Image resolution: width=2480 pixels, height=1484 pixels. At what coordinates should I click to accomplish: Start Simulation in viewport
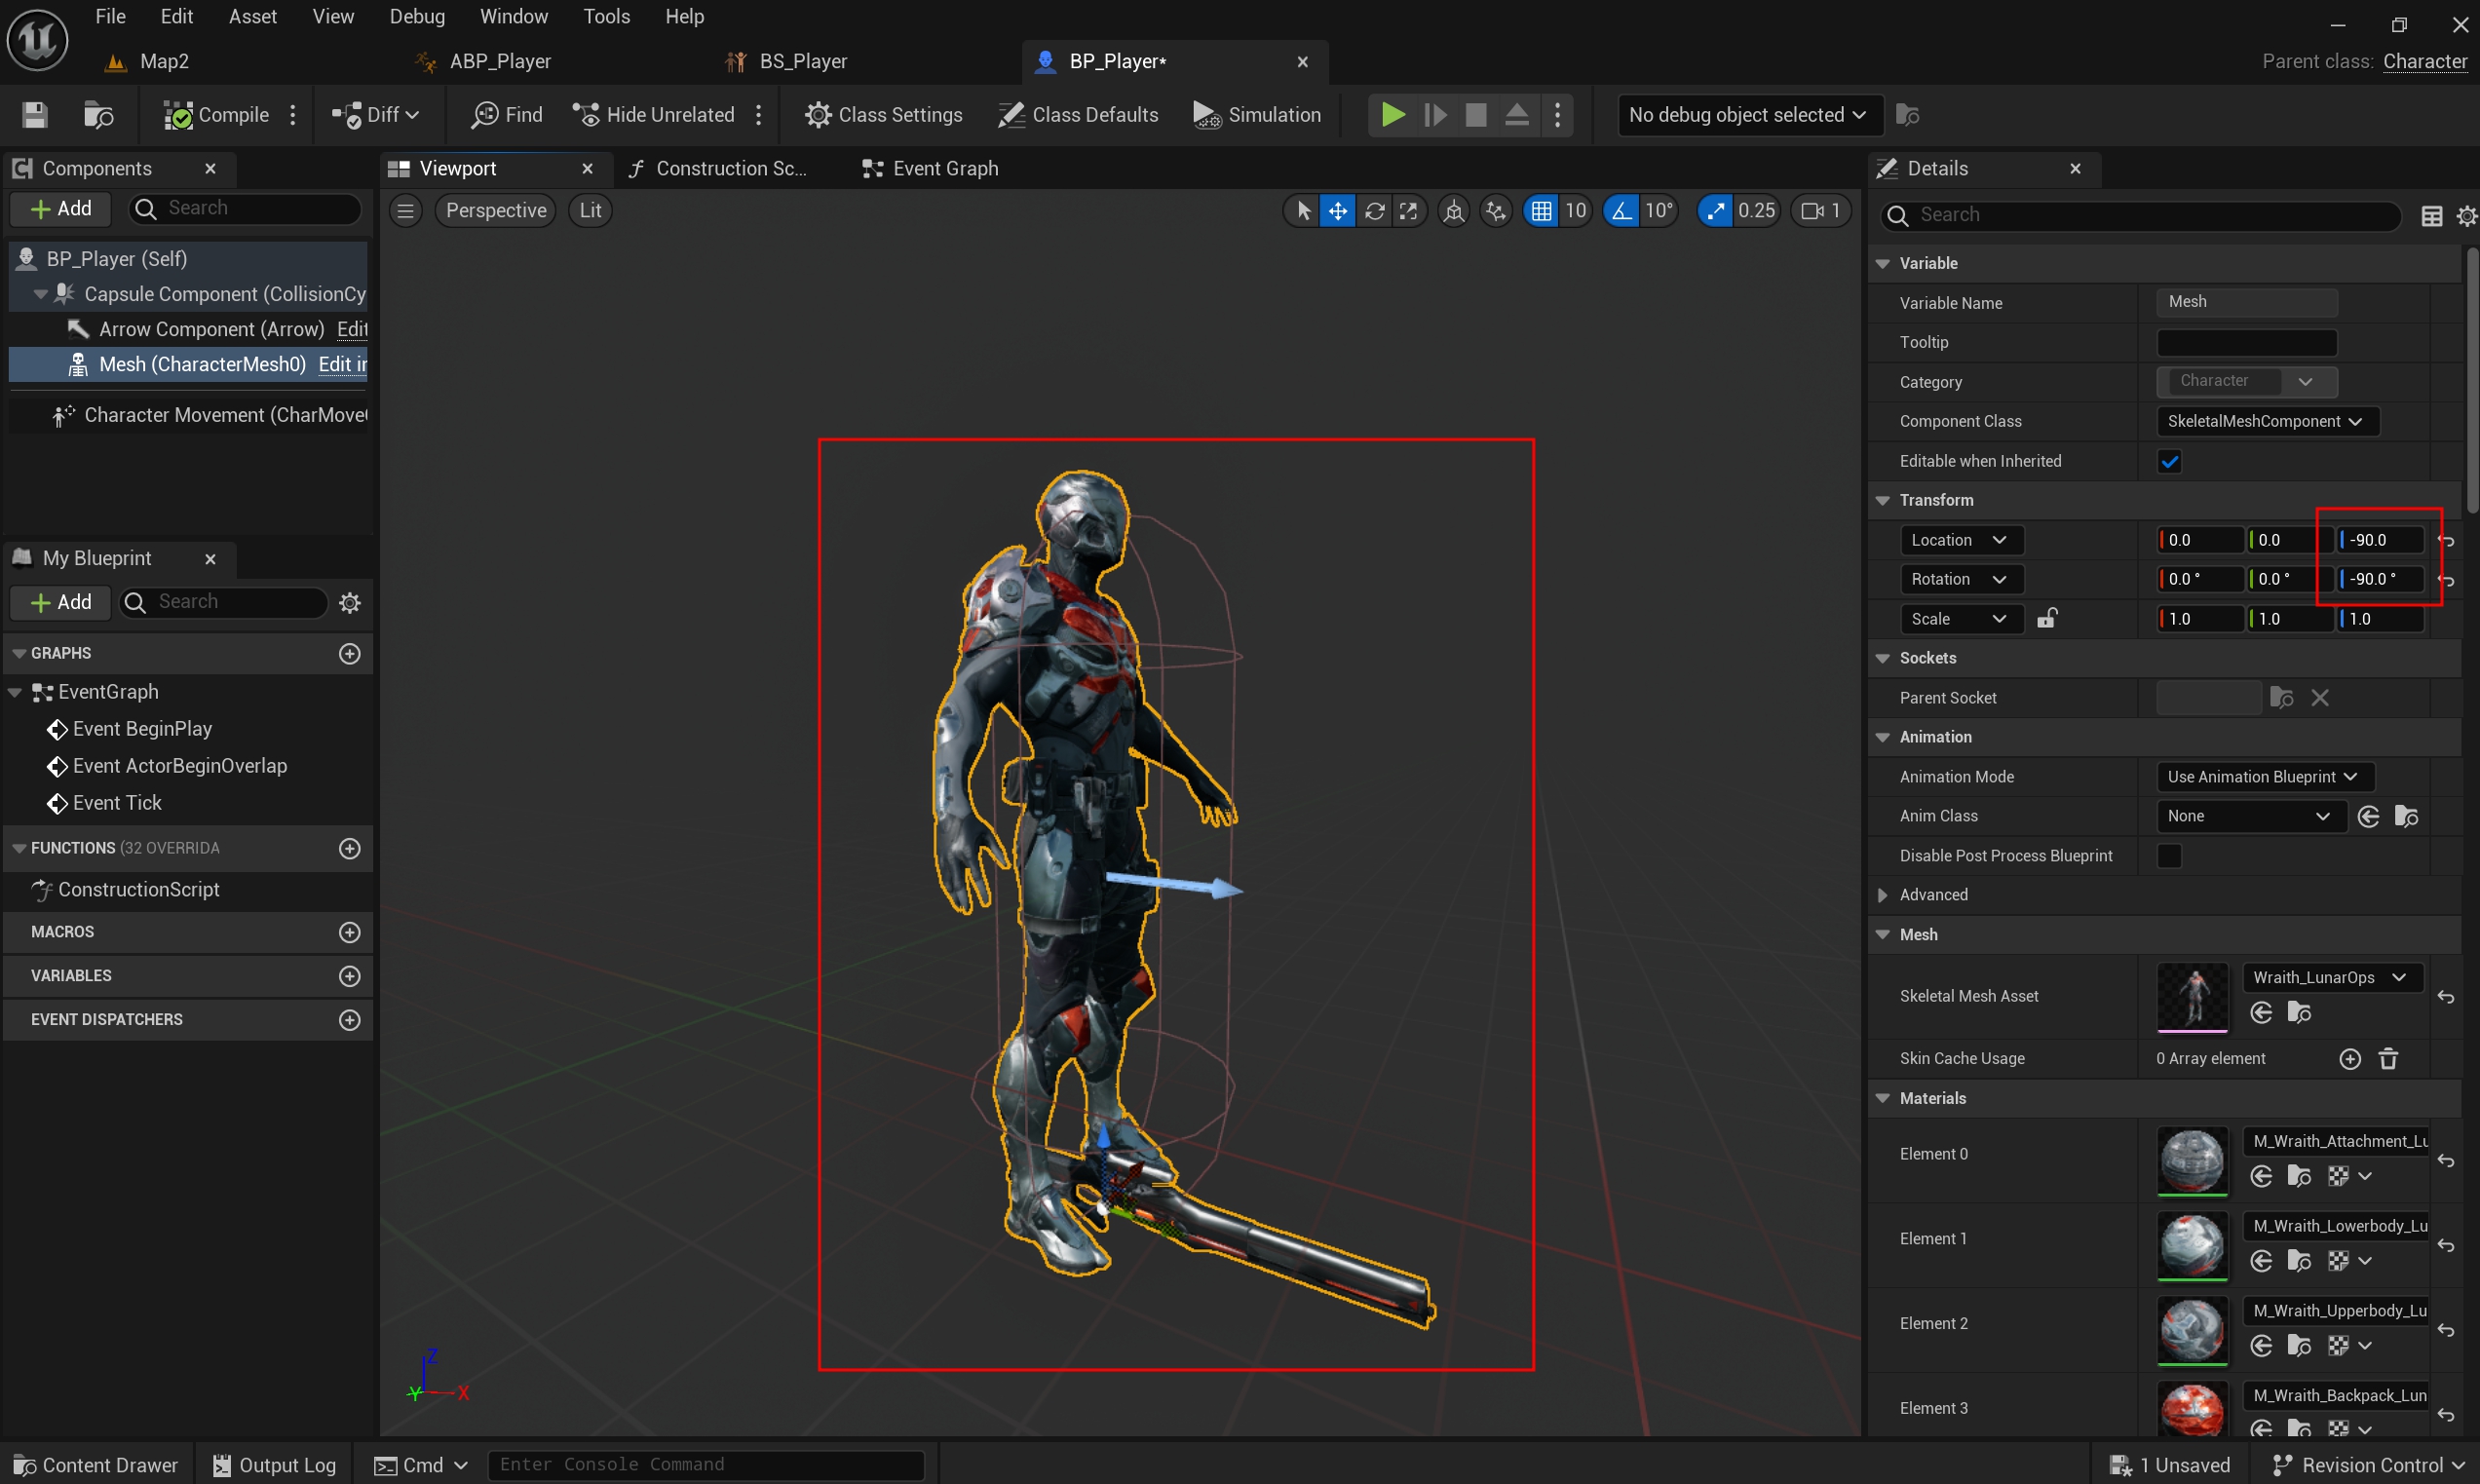(x=1257, y=115)
